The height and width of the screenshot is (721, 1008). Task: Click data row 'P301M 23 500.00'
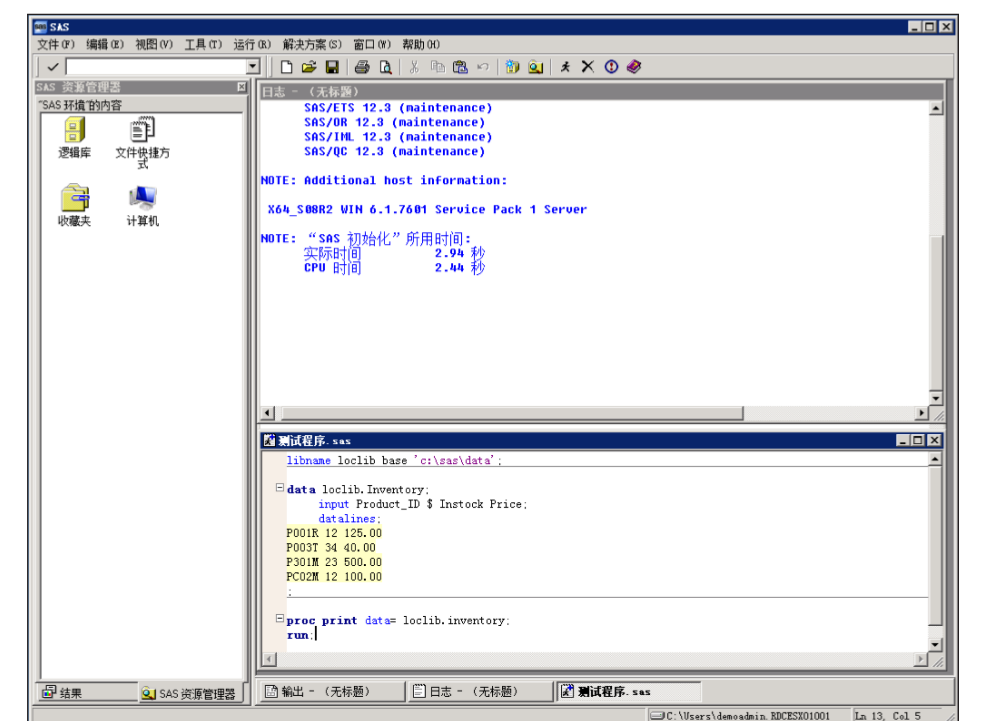334,562
